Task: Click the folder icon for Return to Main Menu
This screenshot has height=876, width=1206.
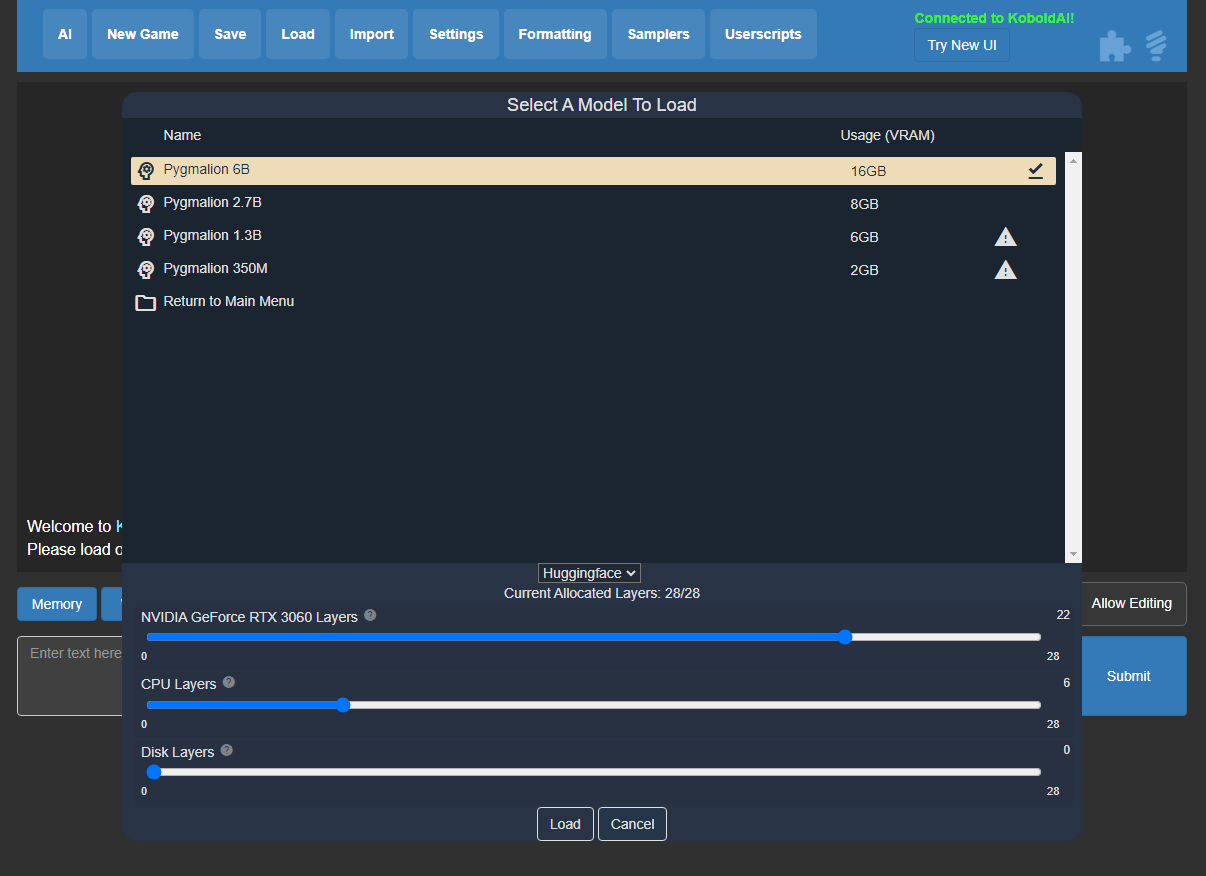Action: [145, 301]
